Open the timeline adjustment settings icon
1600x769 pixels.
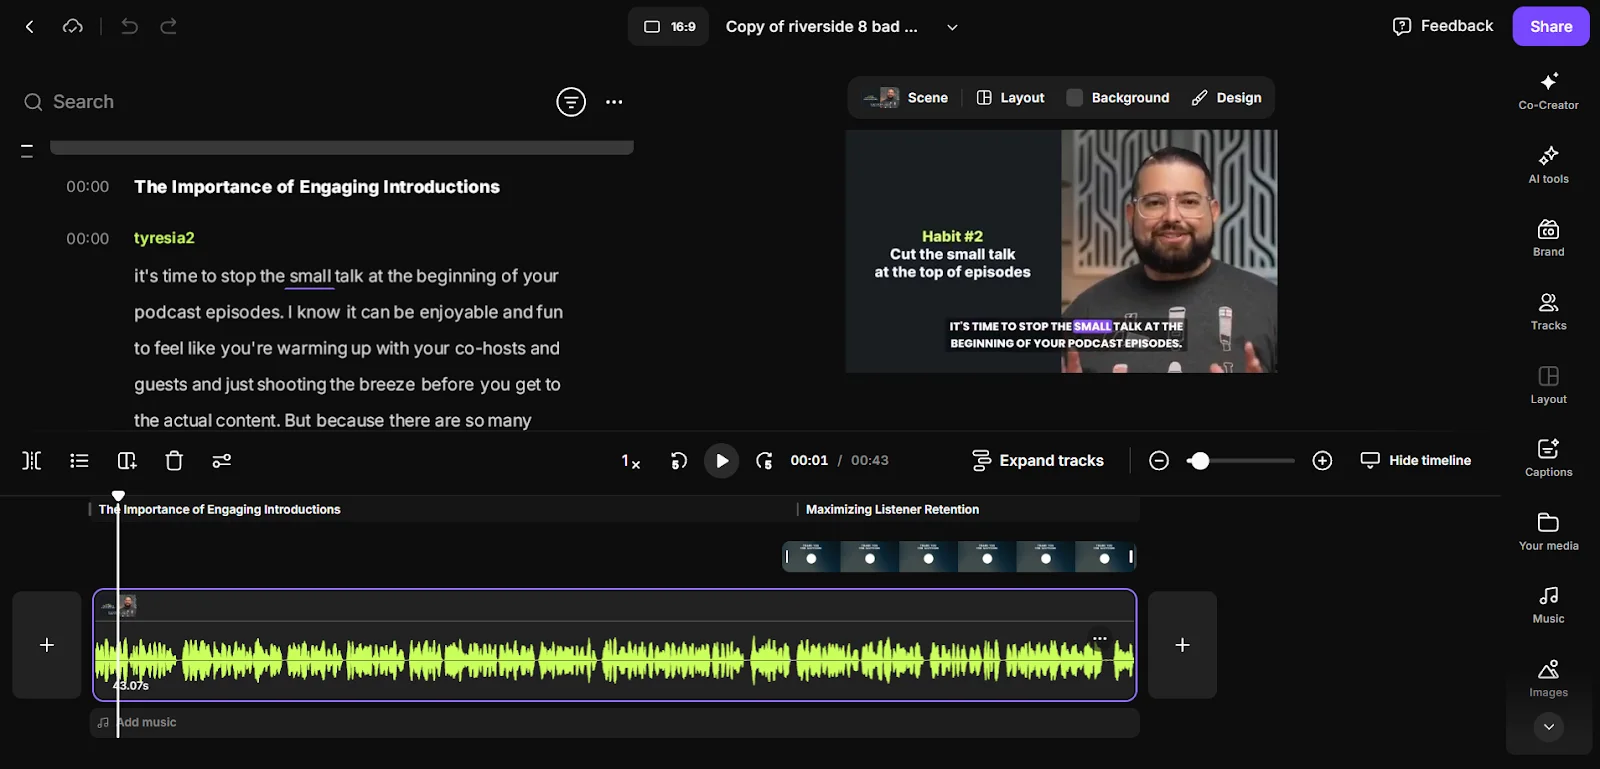222,461
